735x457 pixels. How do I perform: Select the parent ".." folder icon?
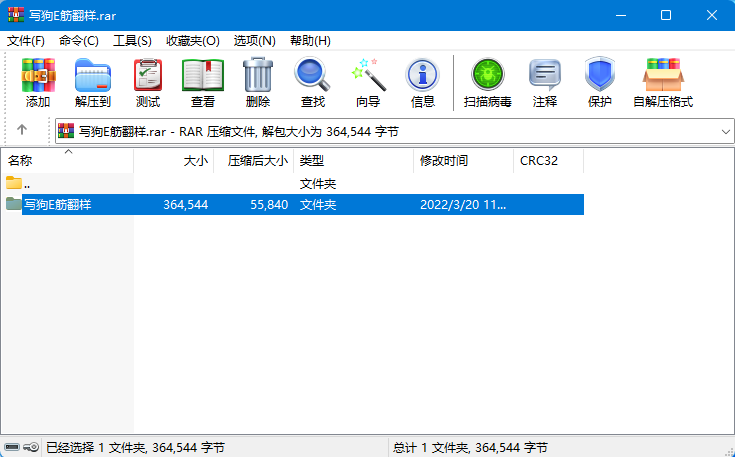coord(14,182)
